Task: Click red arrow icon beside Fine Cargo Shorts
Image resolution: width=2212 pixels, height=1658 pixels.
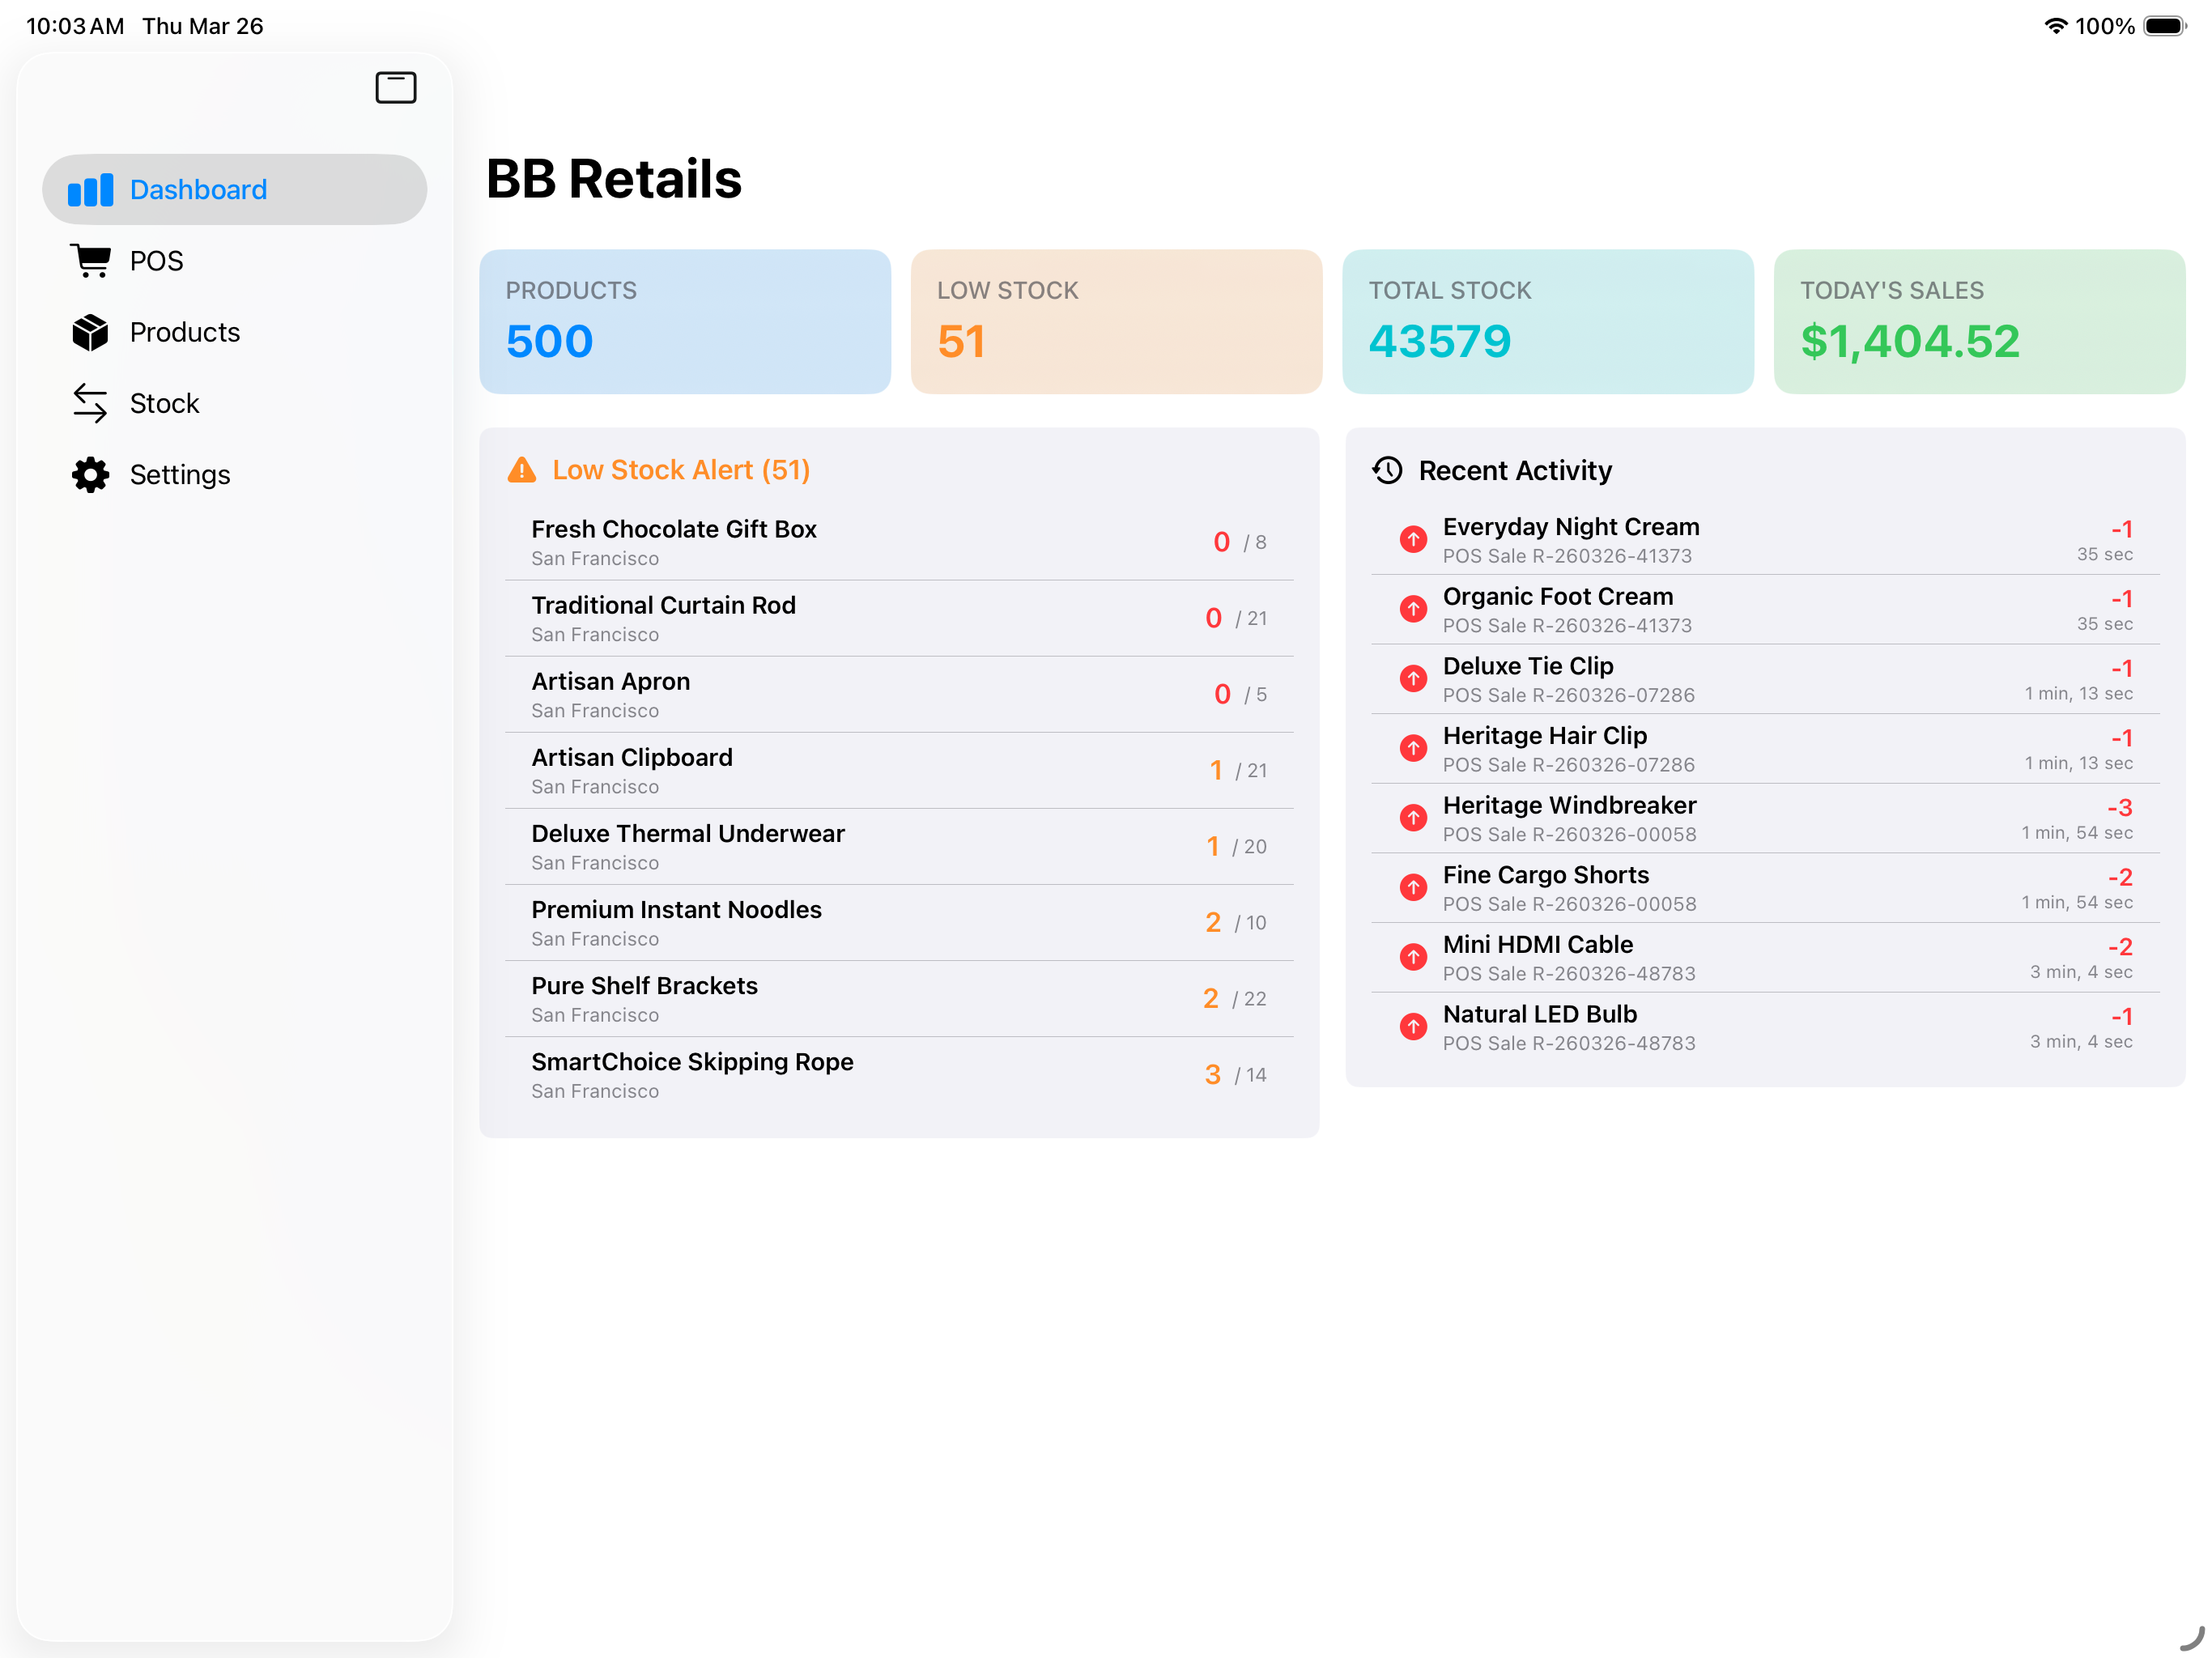Action: (1412, 888)
